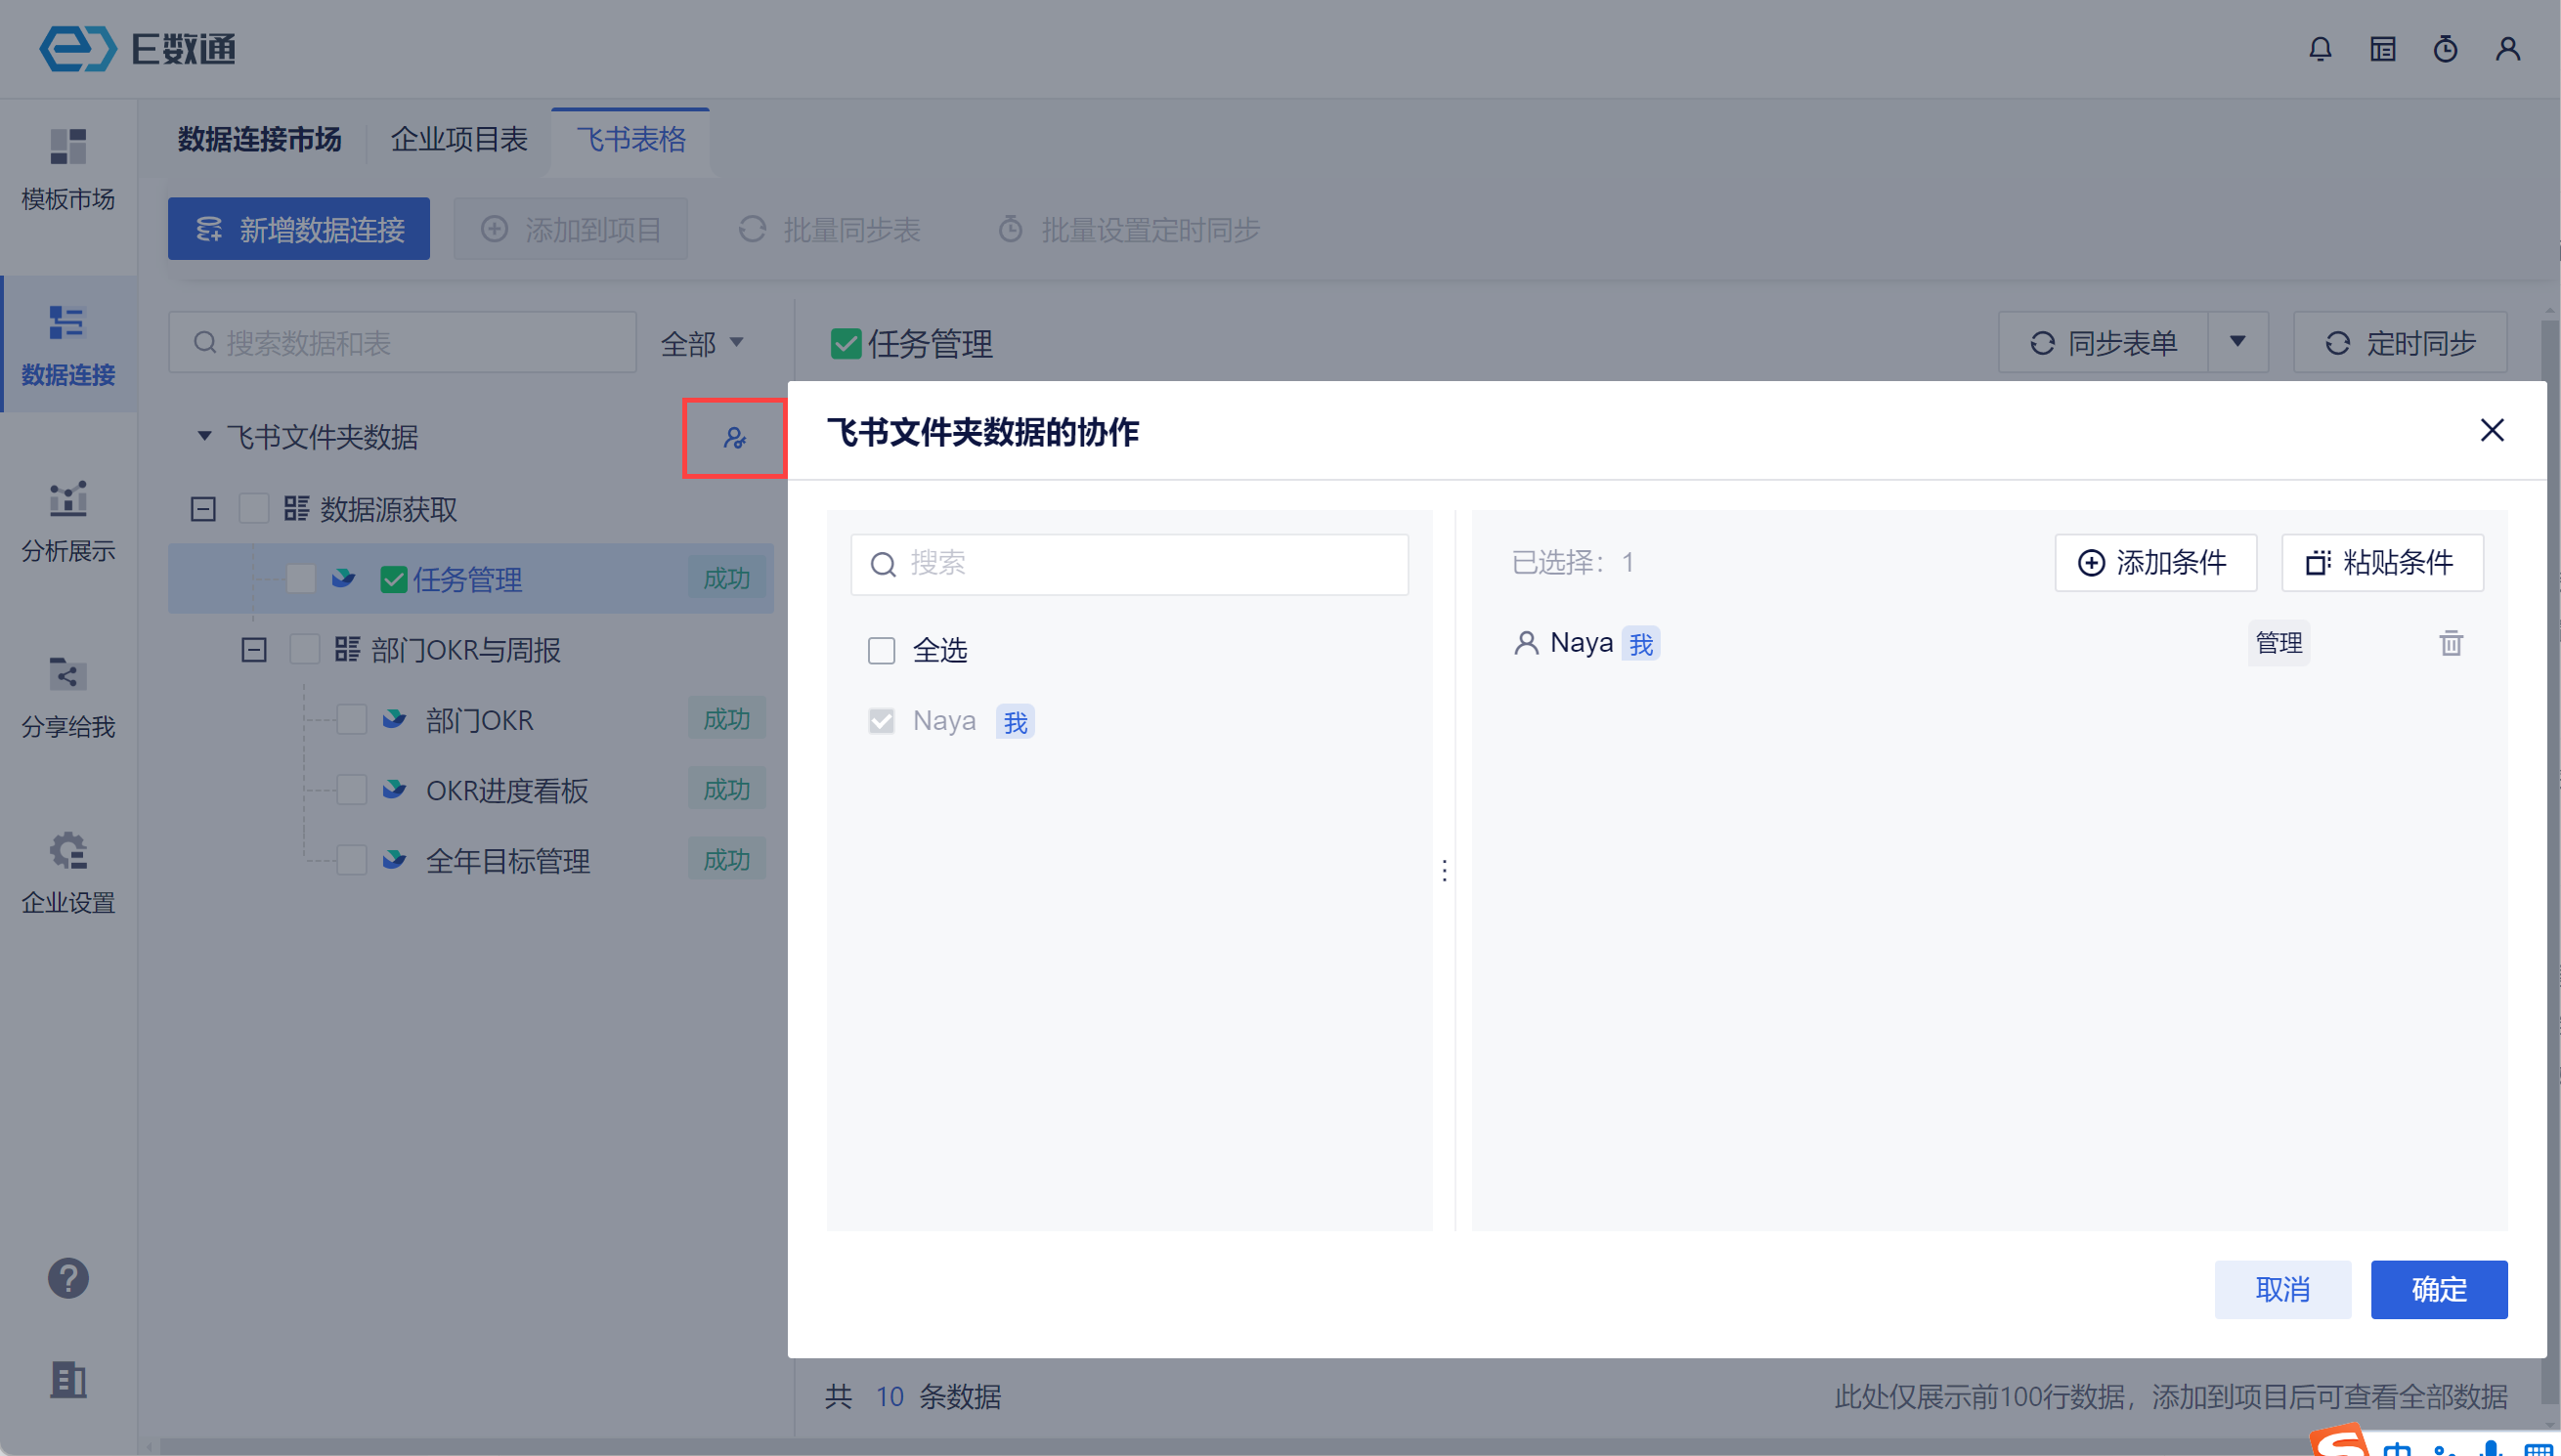The image size is (2561, 1456).
Task: Collapse the 飞书文件夹数据 tree node
Action: click(x=204, y=437)
